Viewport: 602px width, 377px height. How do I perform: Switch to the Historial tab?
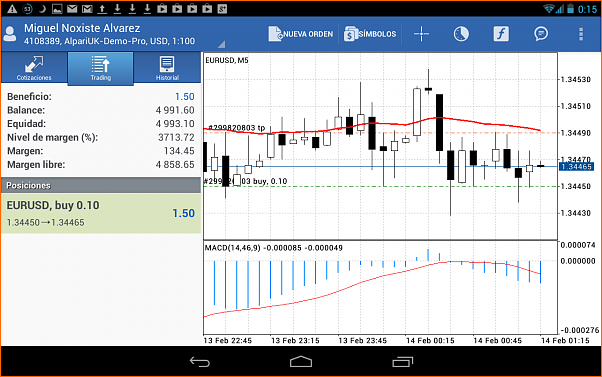[167, 68]
